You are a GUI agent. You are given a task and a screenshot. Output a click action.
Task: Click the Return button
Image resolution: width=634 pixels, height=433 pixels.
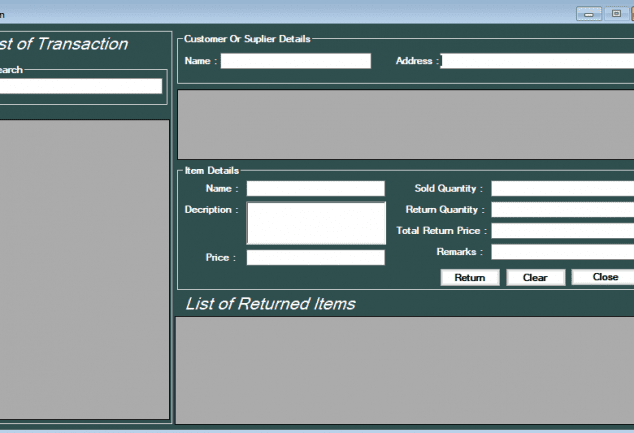[x=470, y=278]
